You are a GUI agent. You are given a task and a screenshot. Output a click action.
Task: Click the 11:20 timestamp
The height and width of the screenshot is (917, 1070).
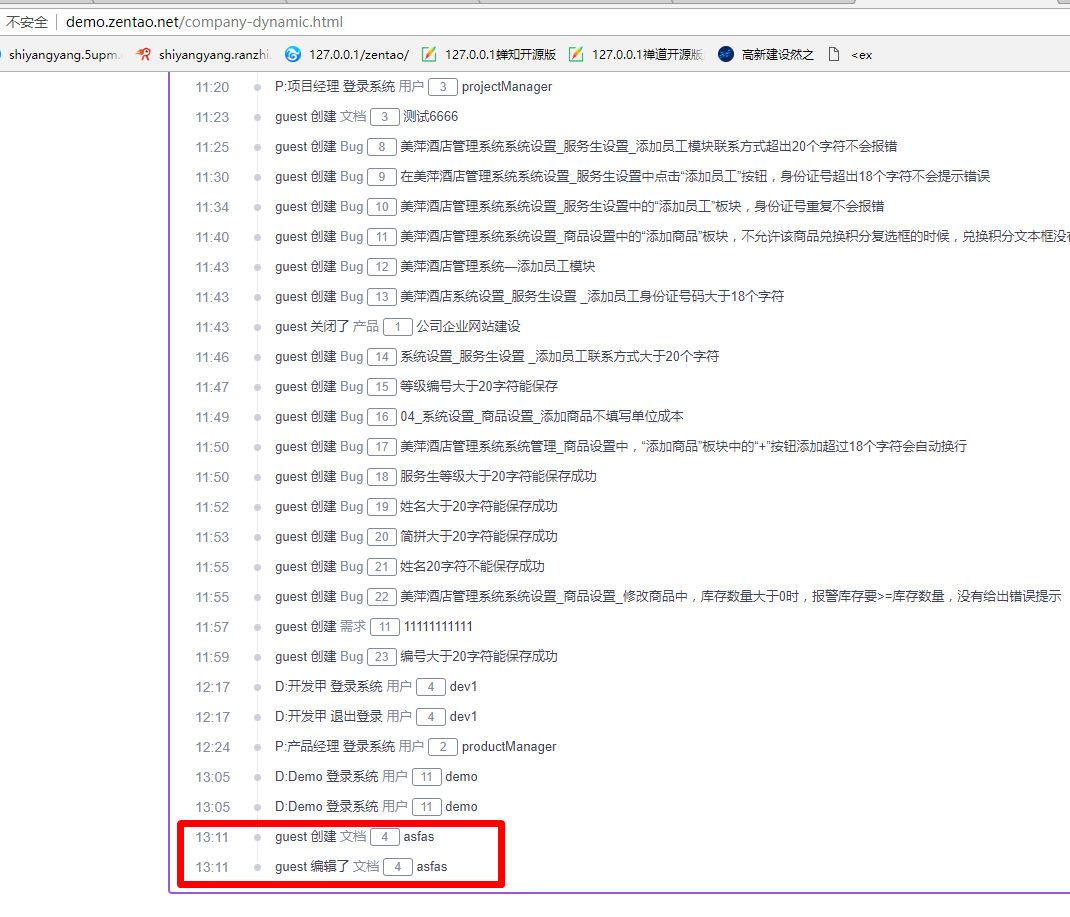tap(212, 87)
